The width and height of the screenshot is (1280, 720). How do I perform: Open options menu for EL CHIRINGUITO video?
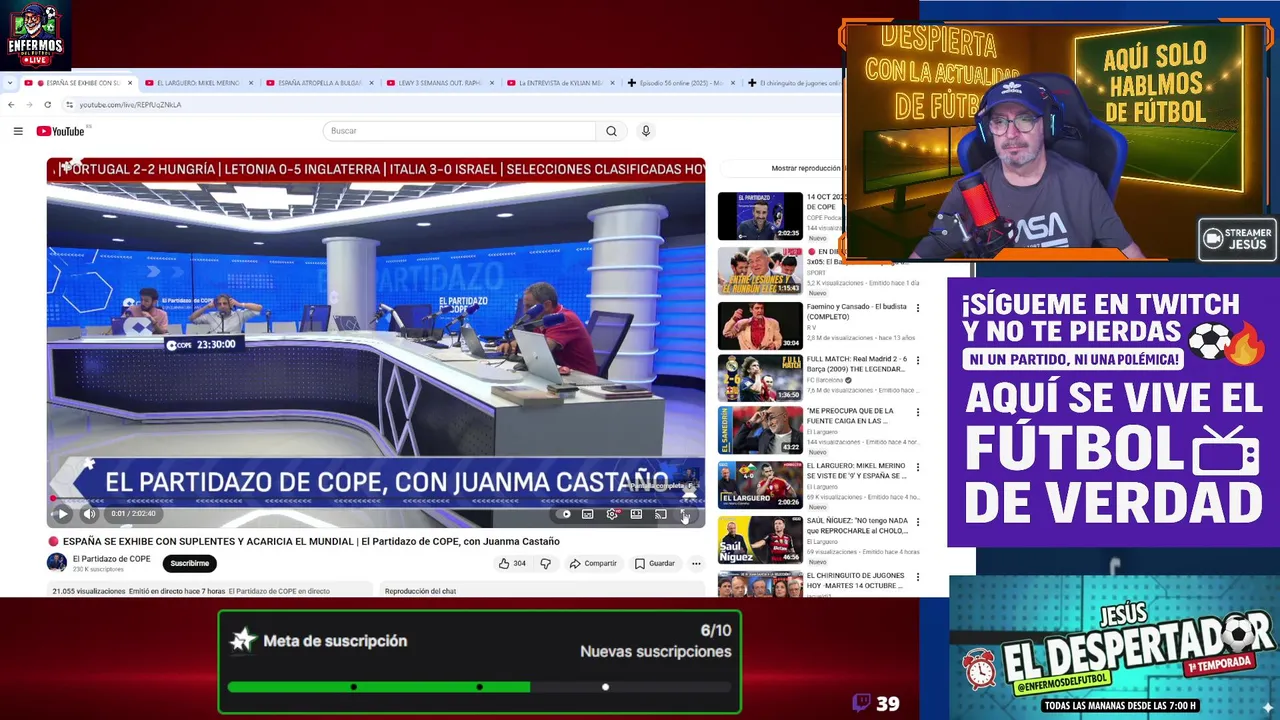click(918, 577)
